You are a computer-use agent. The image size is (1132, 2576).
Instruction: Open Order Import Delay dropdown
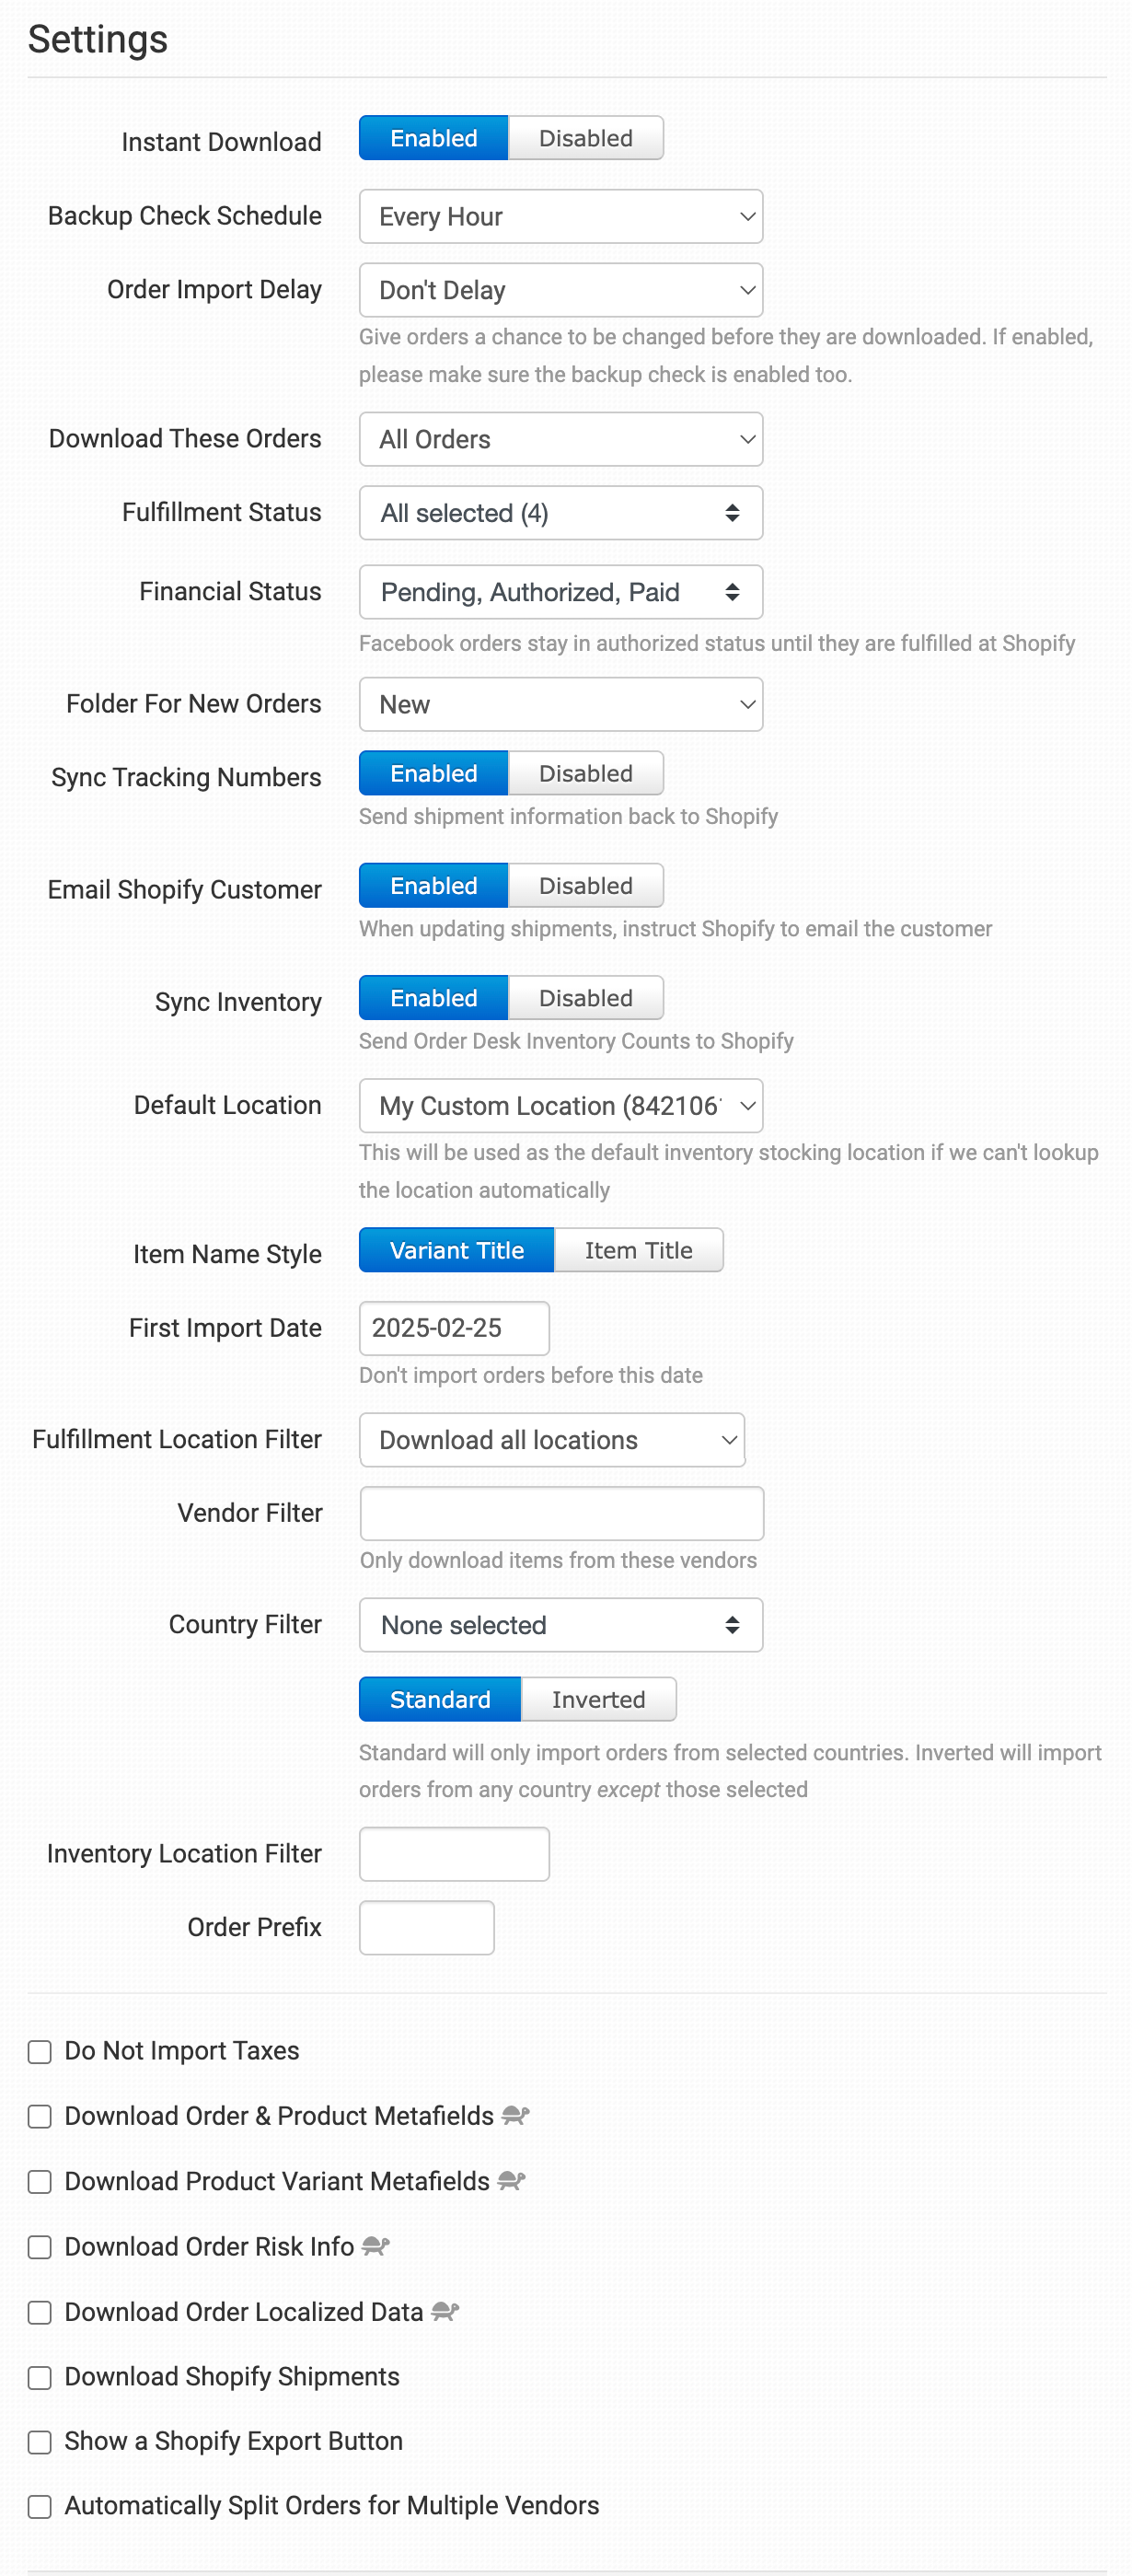click(x=561, y=290)
